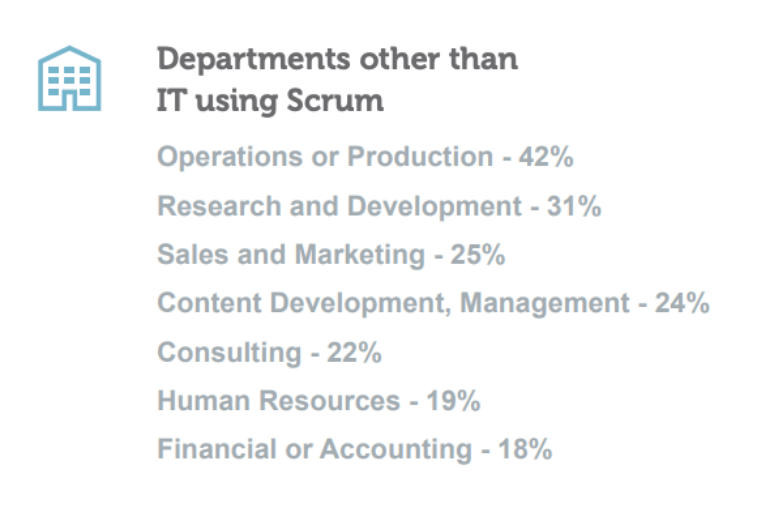Click the word 'Scrum' in the heading
The image size is (770, 525).
pos(335,101)
